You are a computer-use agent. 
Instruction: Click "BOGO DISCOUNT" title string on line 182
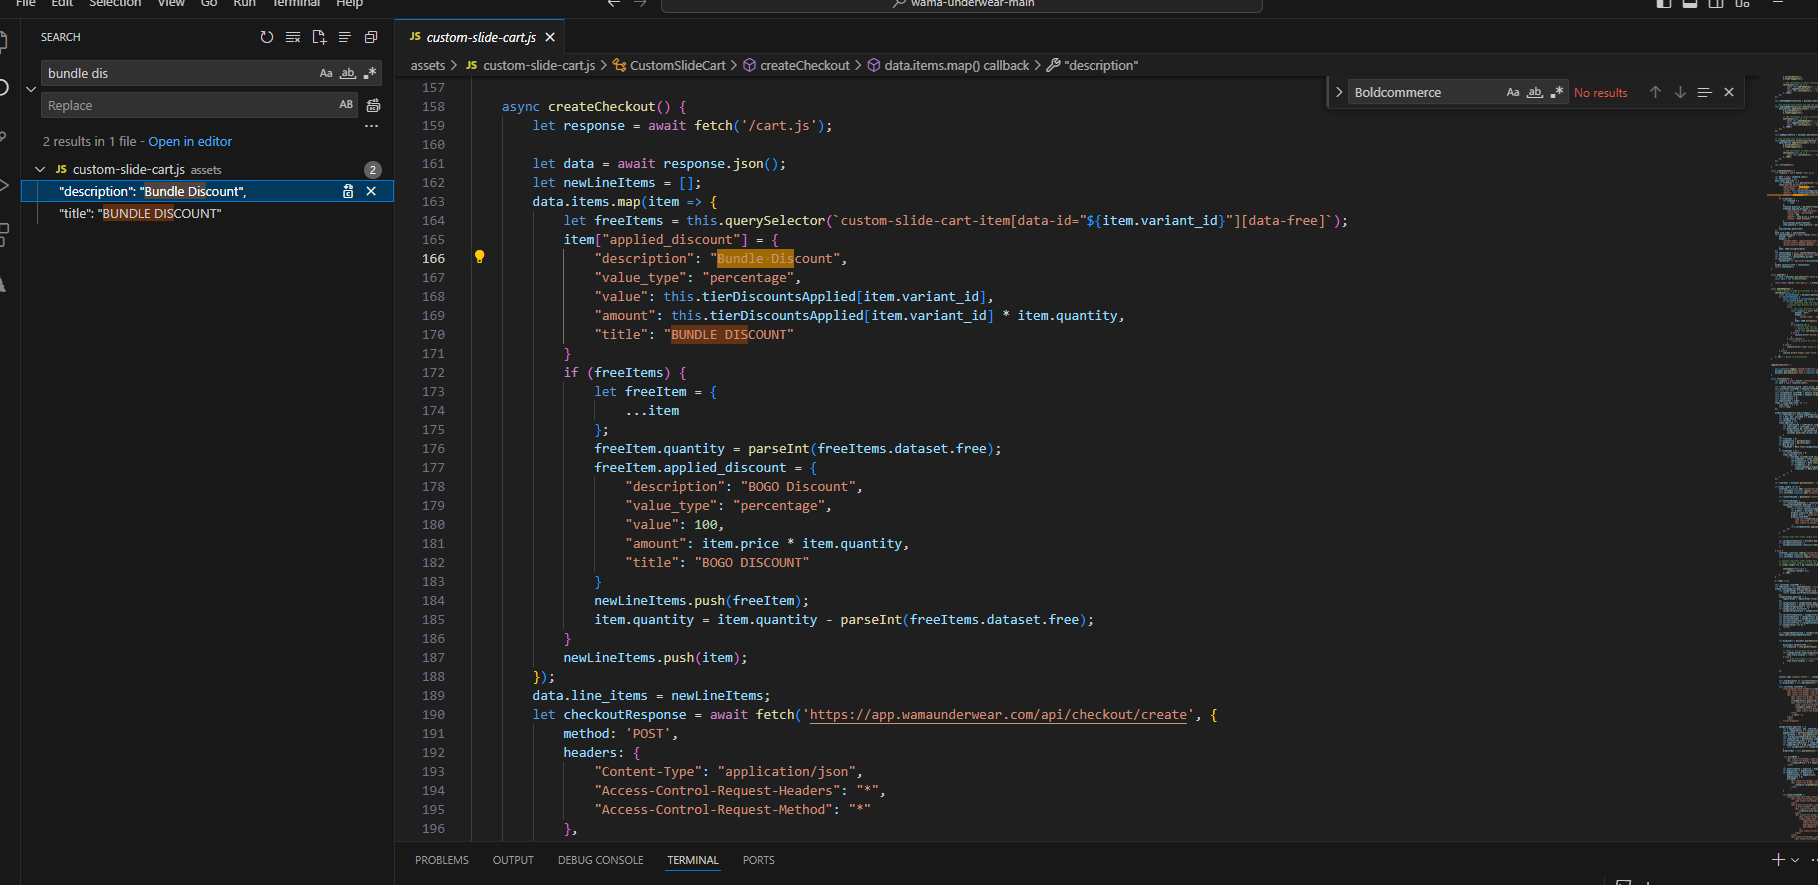point(752,563)
